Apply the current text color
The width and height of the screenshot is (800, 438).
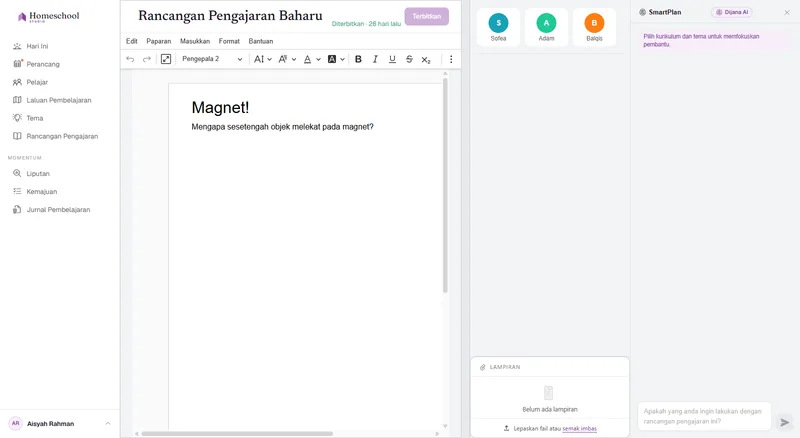[x=307, y=59]
